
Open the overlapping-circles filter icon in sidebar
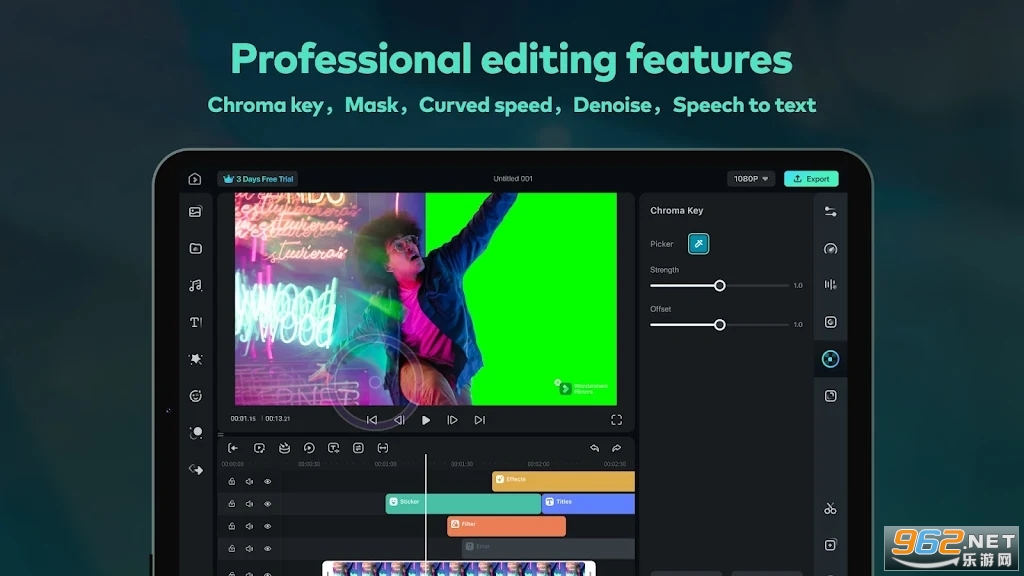click(x=195, y=432)
